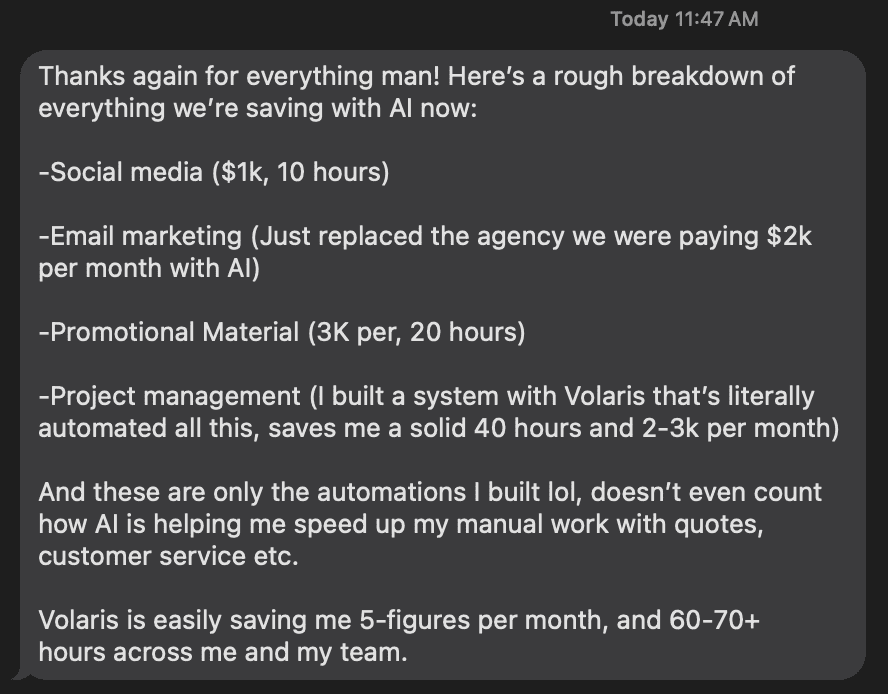Click the Social media ($1k, 10 hours) line
The width and height of the screenshot is (888, 694).
click(x=214, y=172)
